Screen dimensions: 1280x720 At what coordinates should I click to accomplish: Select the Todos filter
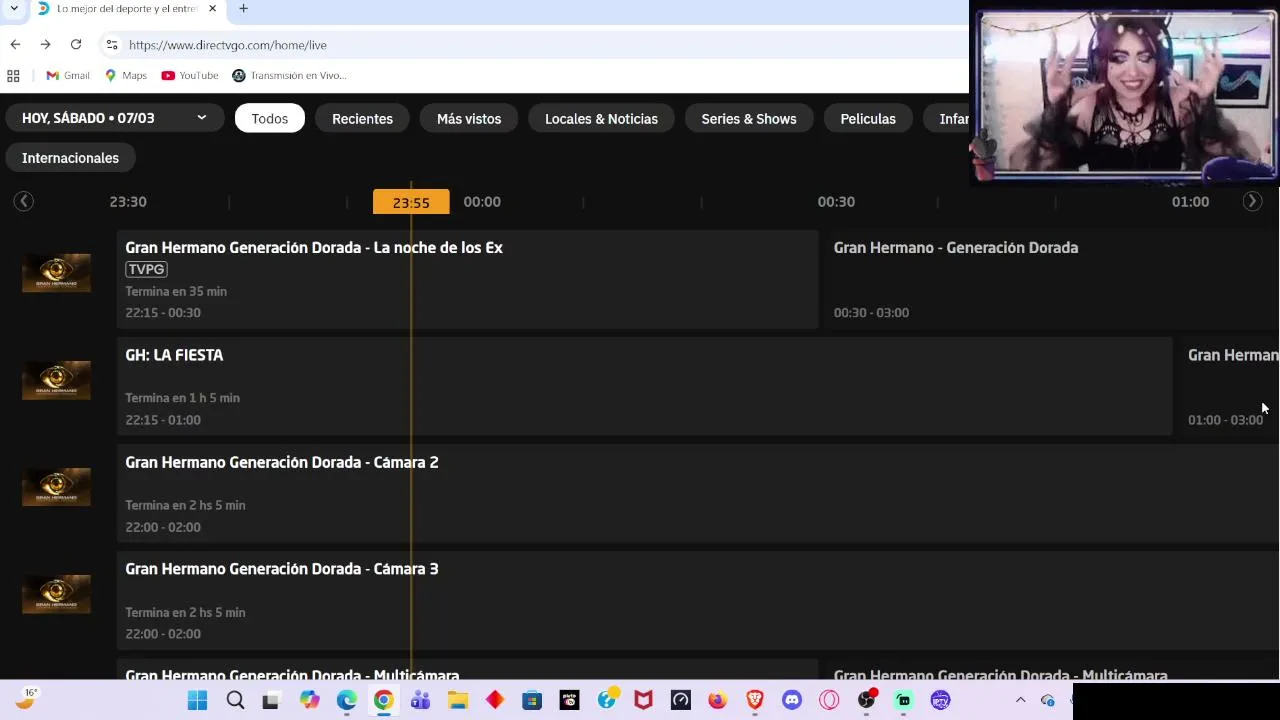coord(269,118)
